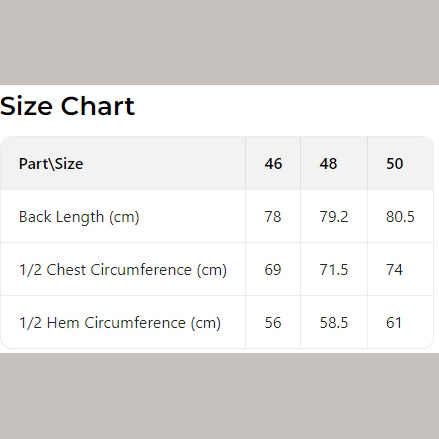Image resolution: width=439 pixels, height=439 pixels.
Task: Click the gray area below the chart
Action: [219, 396]
